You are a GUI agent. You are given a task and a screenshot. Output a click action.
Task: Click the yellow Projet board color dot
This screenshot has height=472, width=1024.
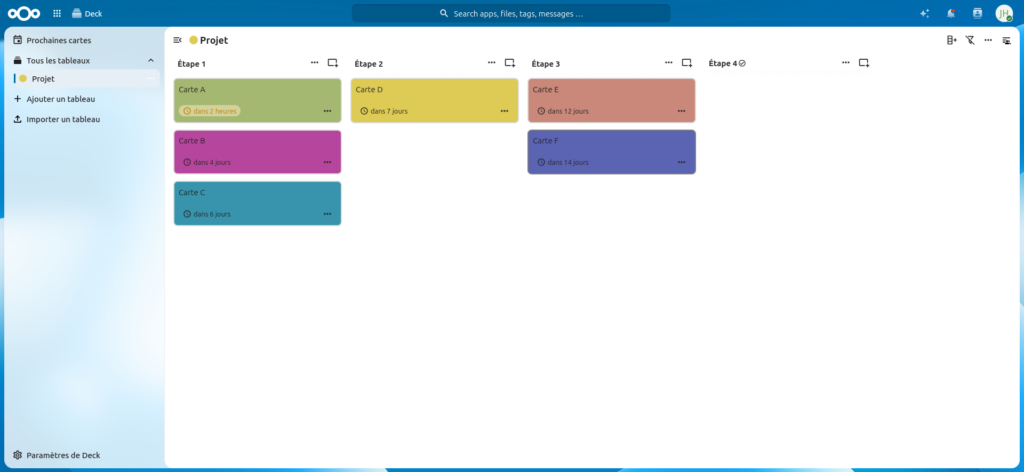tap(193, 40)
